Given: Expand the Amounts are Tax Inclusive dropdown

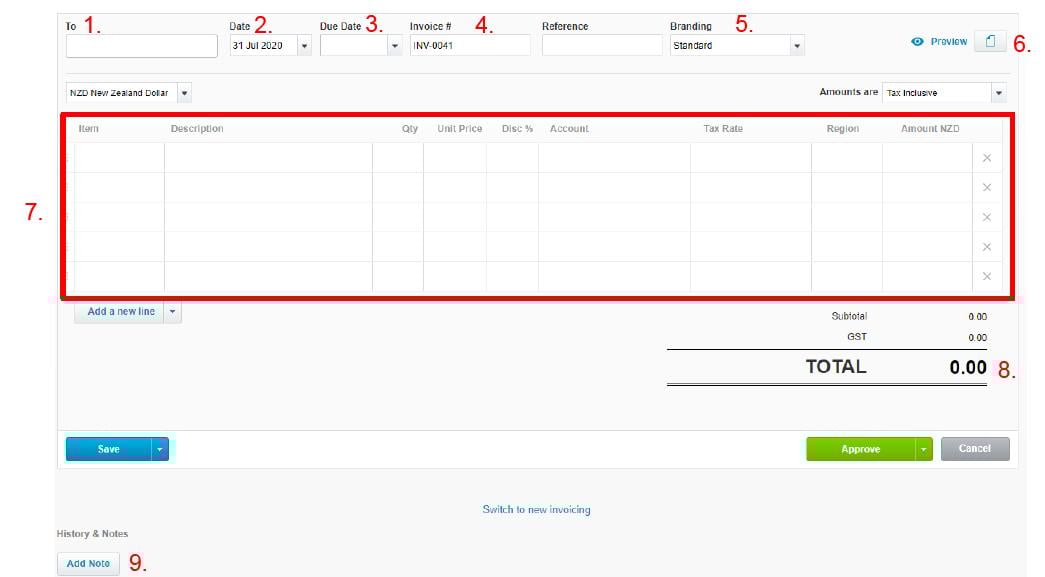Looking at the screenshot, I should click(x=998, y=93).
